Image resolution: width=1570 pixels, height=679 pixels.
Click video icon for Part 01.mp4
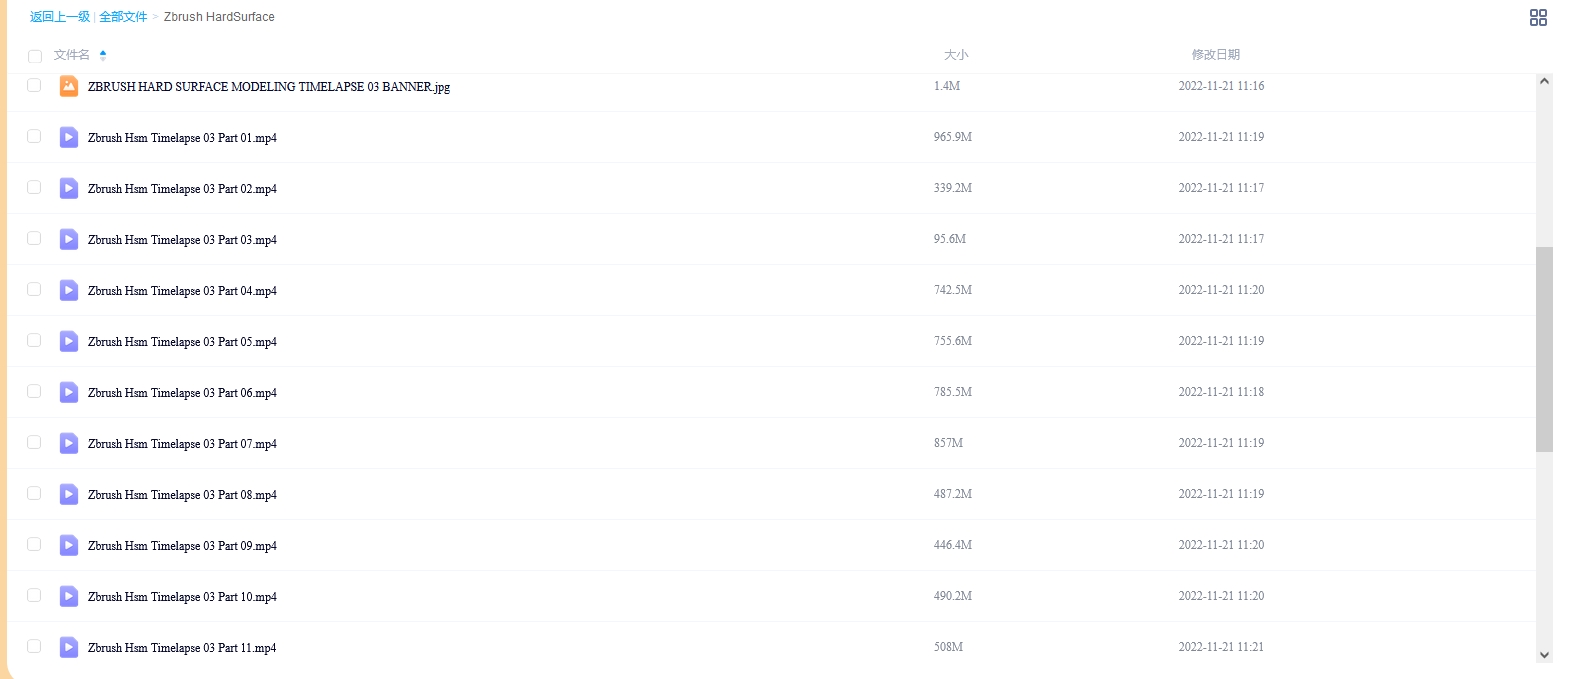pyautogui.click(x=69, y=137)
